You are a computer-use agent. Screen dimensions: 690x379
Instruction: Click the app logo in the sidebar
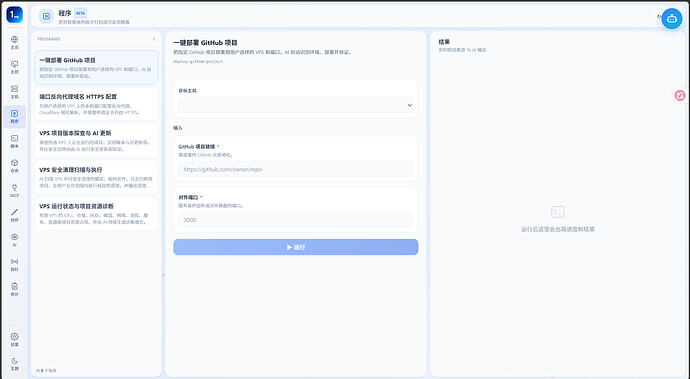(15, 15)
